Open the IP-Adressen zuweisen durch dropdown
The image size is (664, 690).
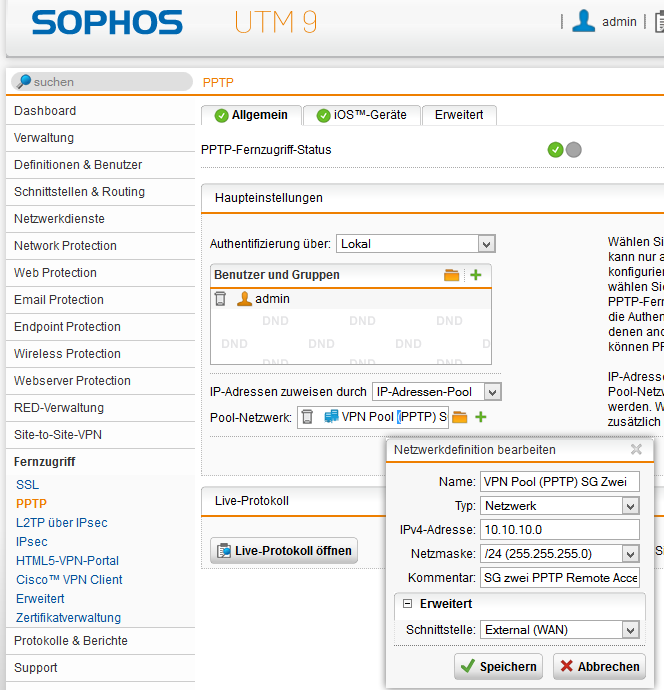(436, 392)
